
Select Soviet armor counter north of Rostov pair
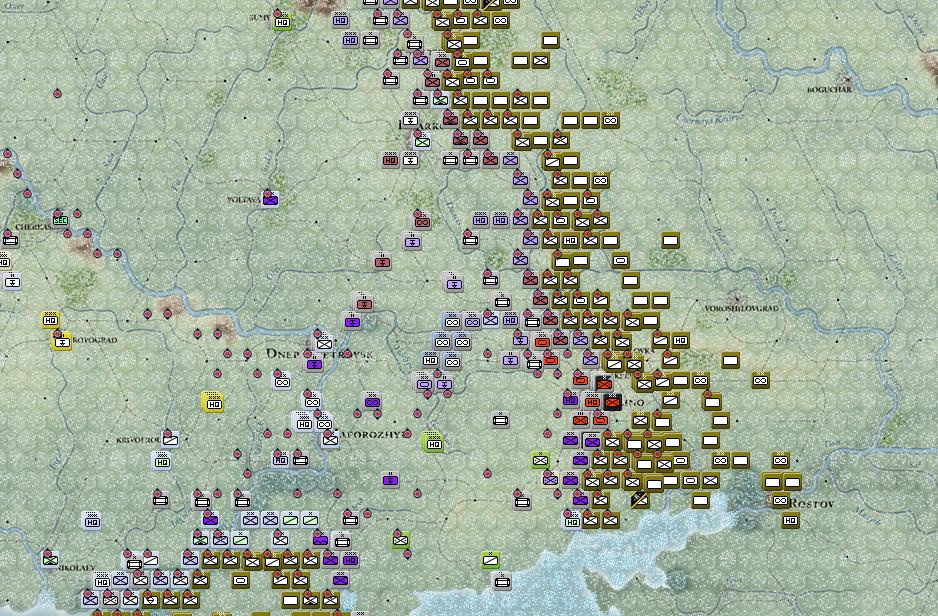coord(780,461)
